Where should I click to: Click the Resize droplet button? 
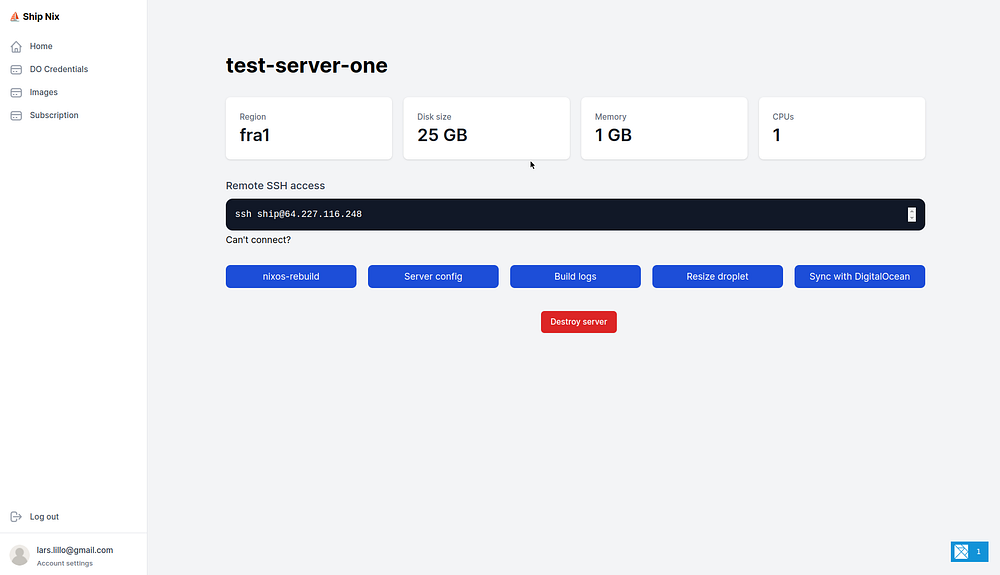coord(717,277)
